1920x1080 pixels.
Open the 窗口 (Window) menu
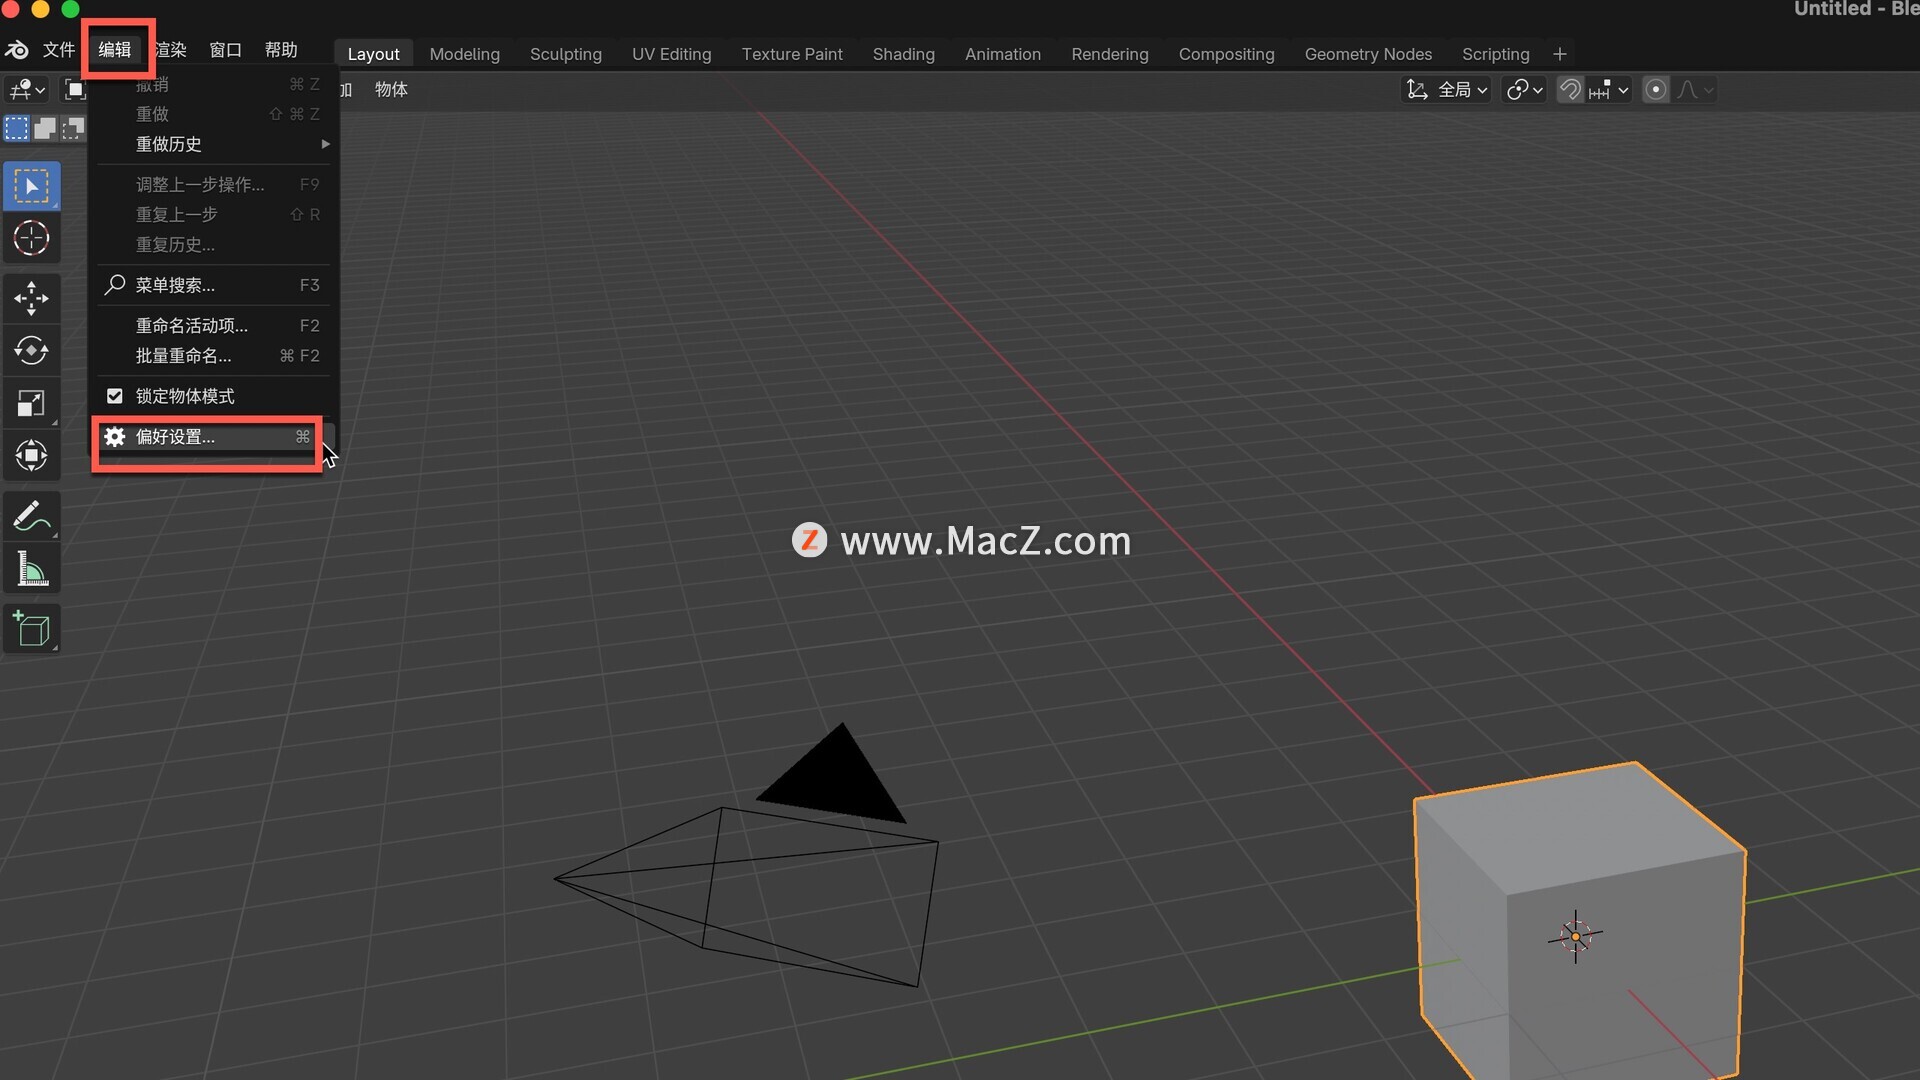(x=226, y=50)
